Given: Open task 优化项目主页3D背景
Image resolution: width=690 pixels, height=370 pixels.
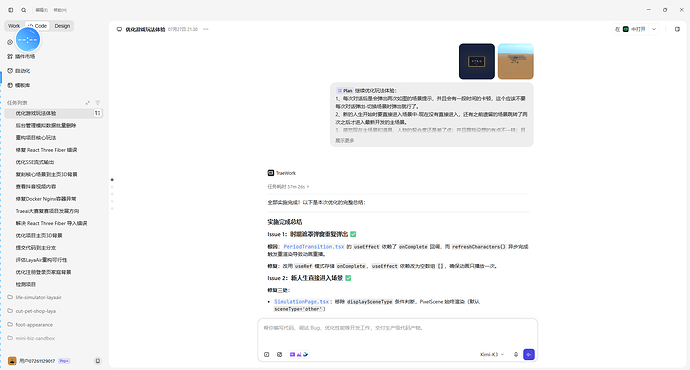Looking at the screenshot, I should pos(39,235).
